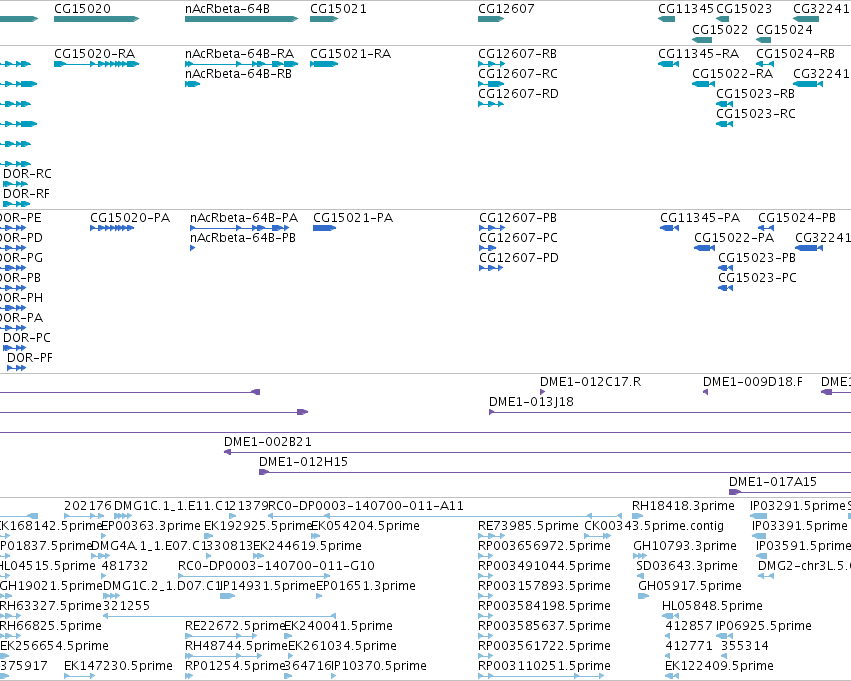Click the RP003656972.5prime EST feature
The height and width of the screenshot is (681, 851).
[486, 556]
